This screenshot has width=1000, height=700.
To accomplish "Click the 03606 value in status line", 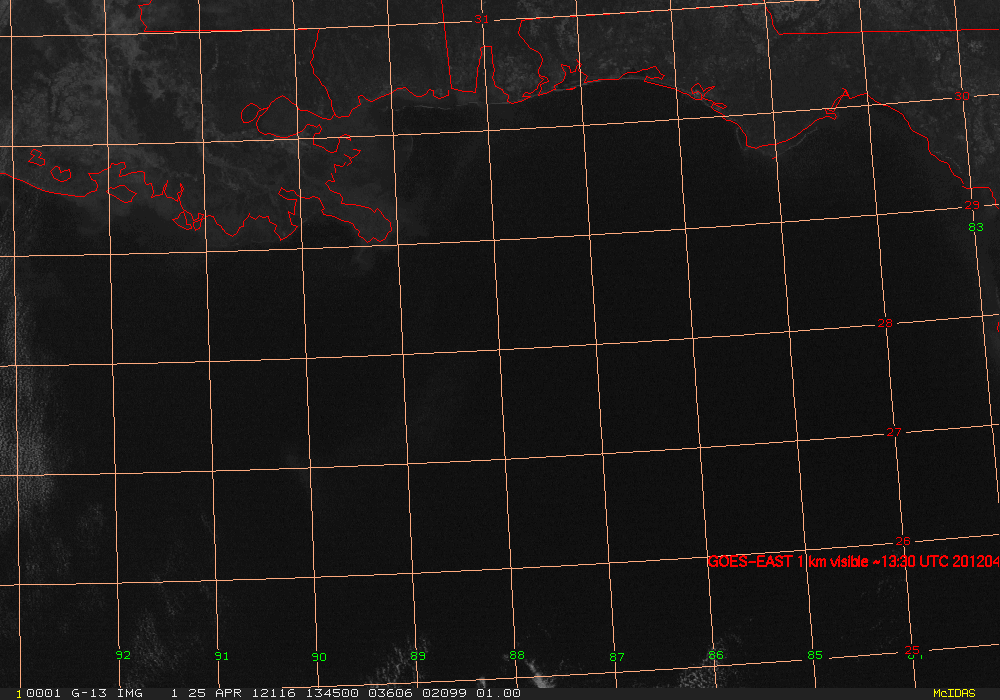I will click(x=390, y=693).
